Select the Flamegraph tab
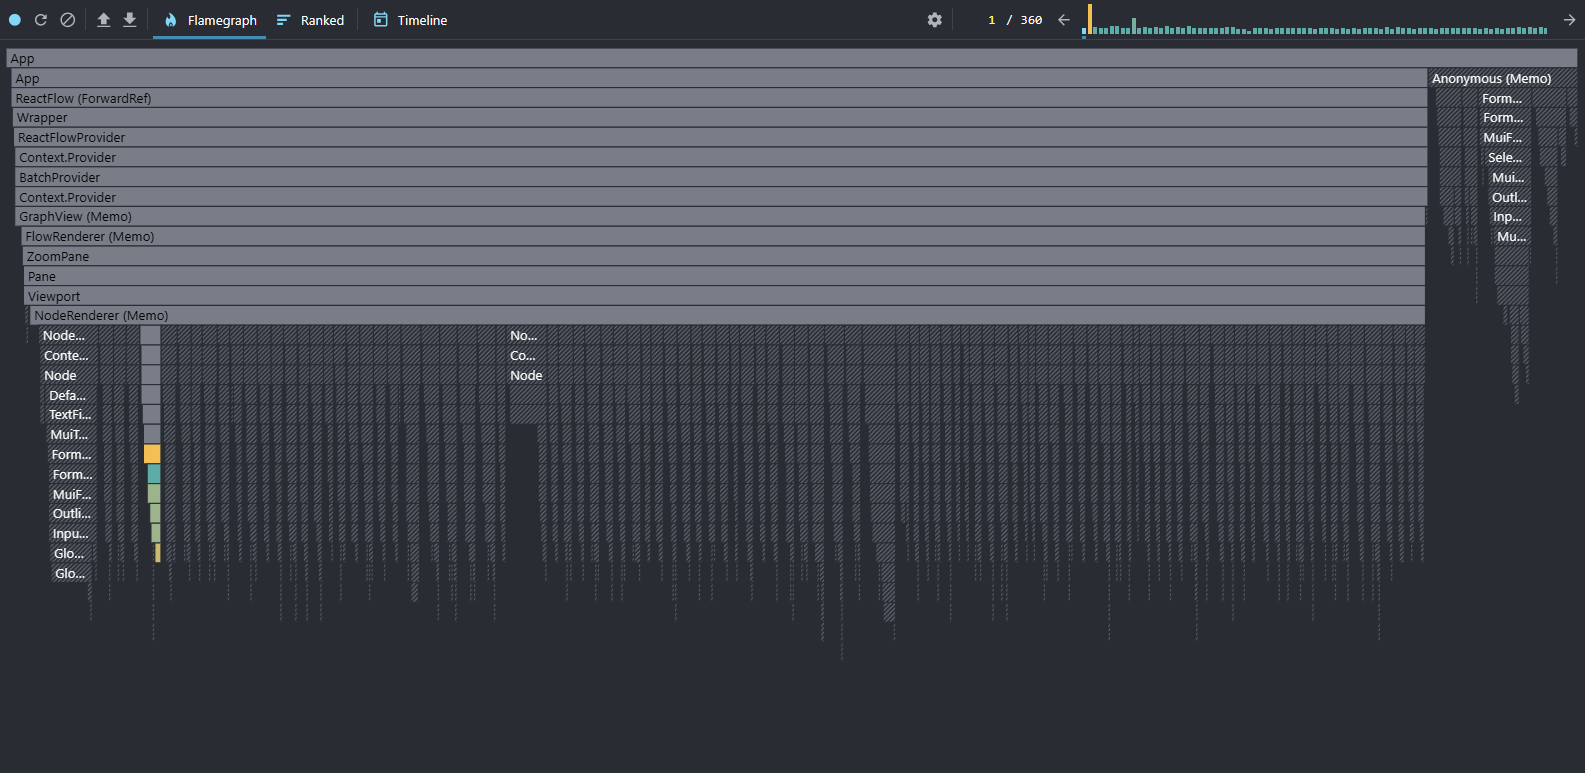 (x=210, y=20)
